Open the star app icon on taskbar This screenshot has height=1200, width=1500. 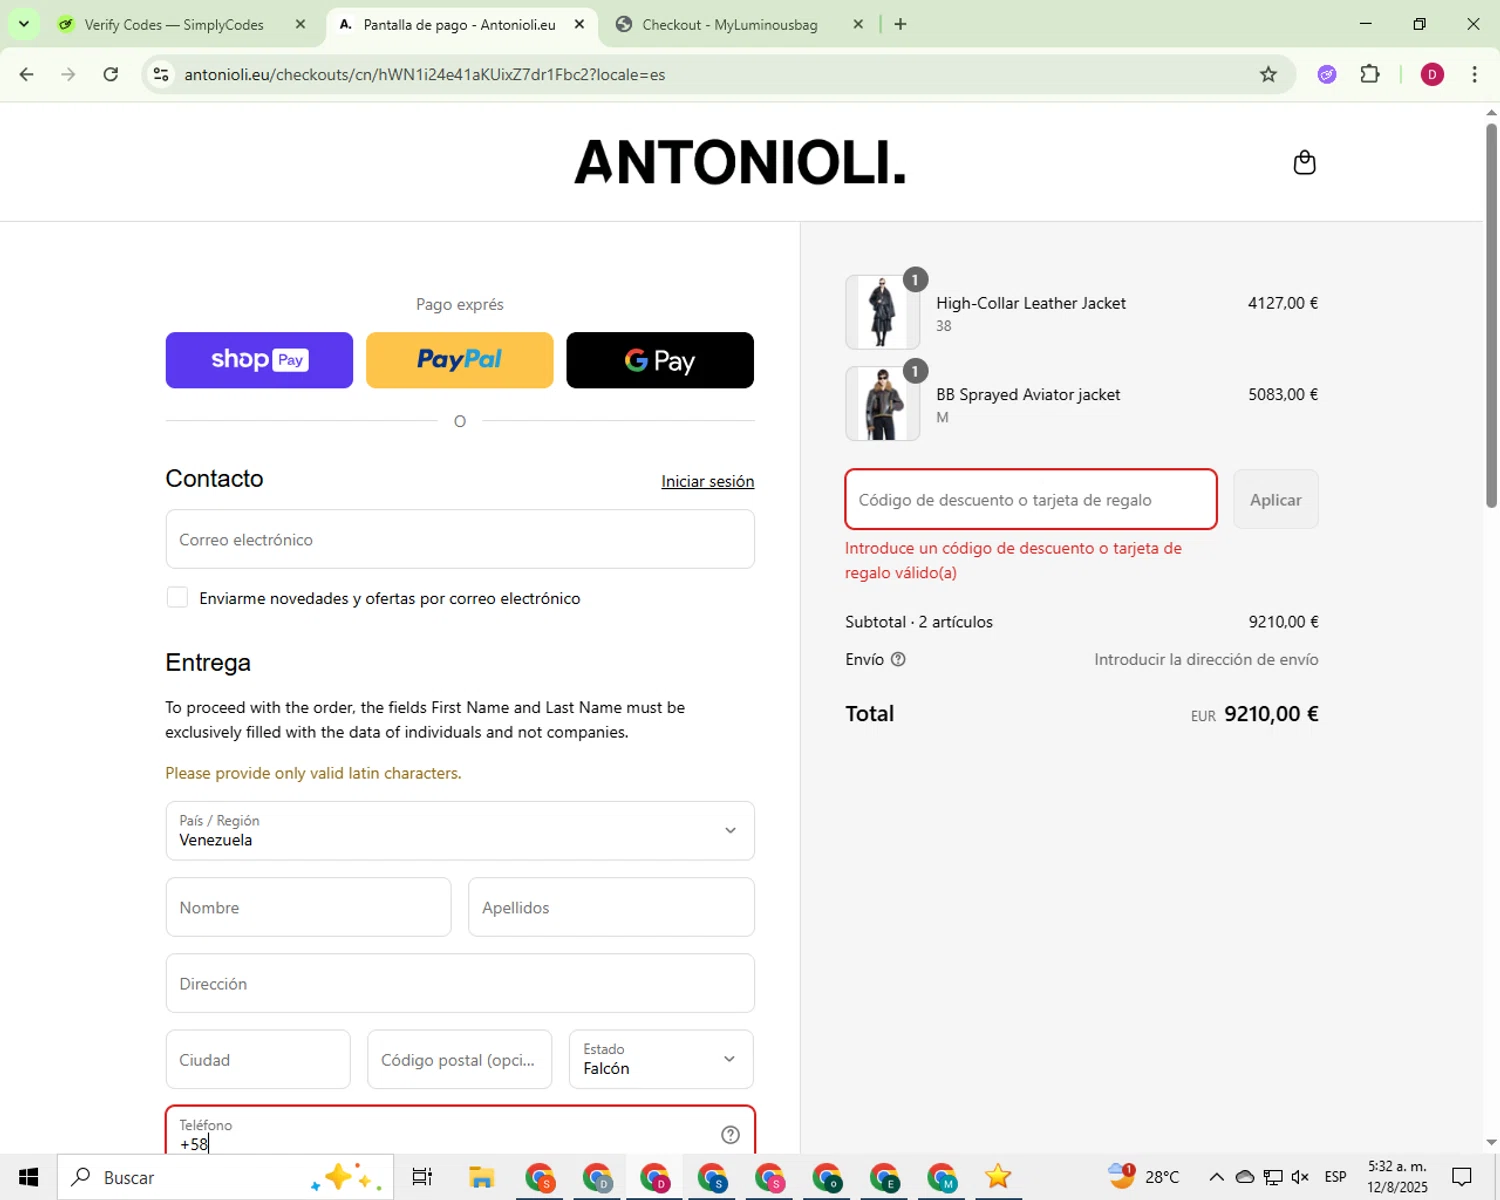(x=998, y=1177)
